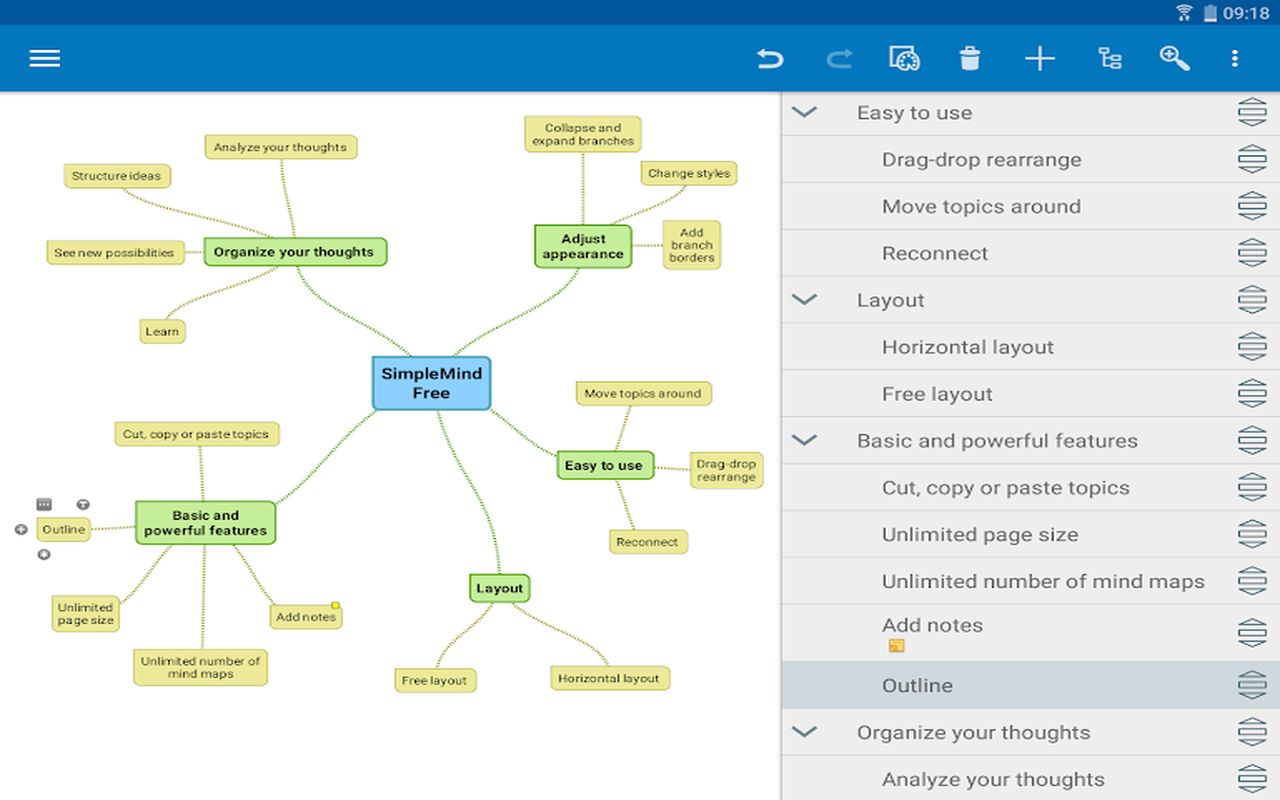Open the three-dot overflow menu
1280x800 pixels.
point(1235,59)
